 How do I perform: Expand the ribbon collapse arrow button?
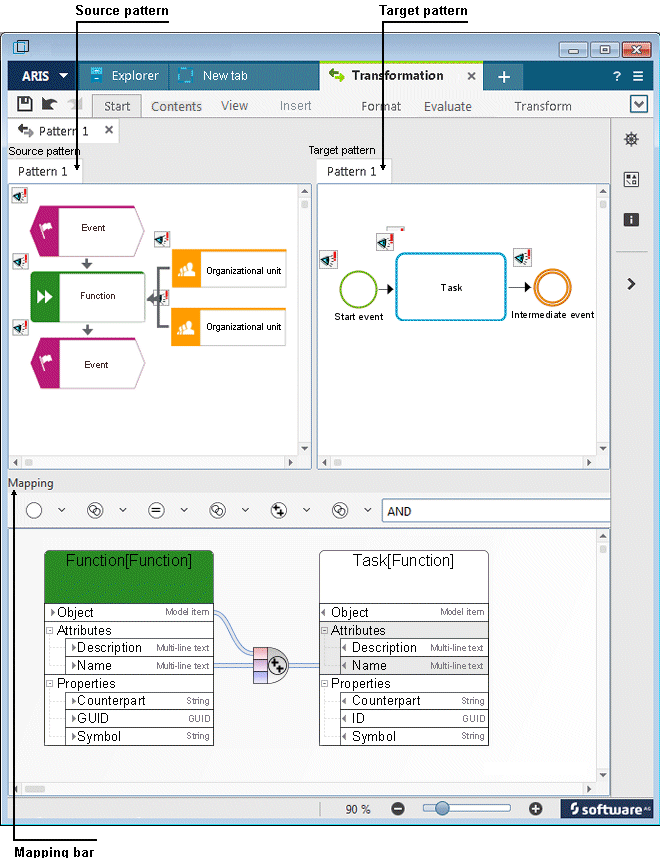coord(639,104)
